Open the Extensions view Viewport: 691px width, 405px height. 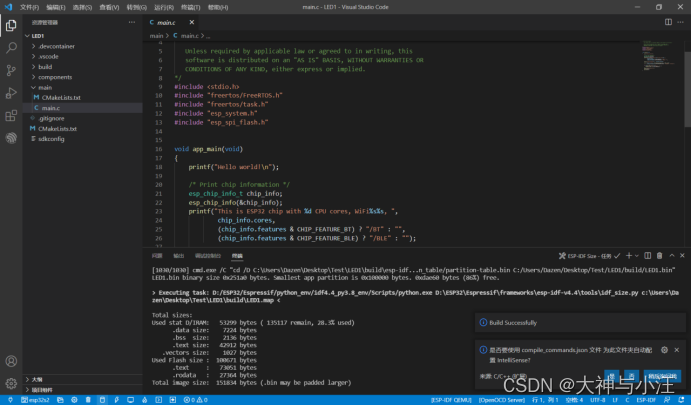point(11,115)
